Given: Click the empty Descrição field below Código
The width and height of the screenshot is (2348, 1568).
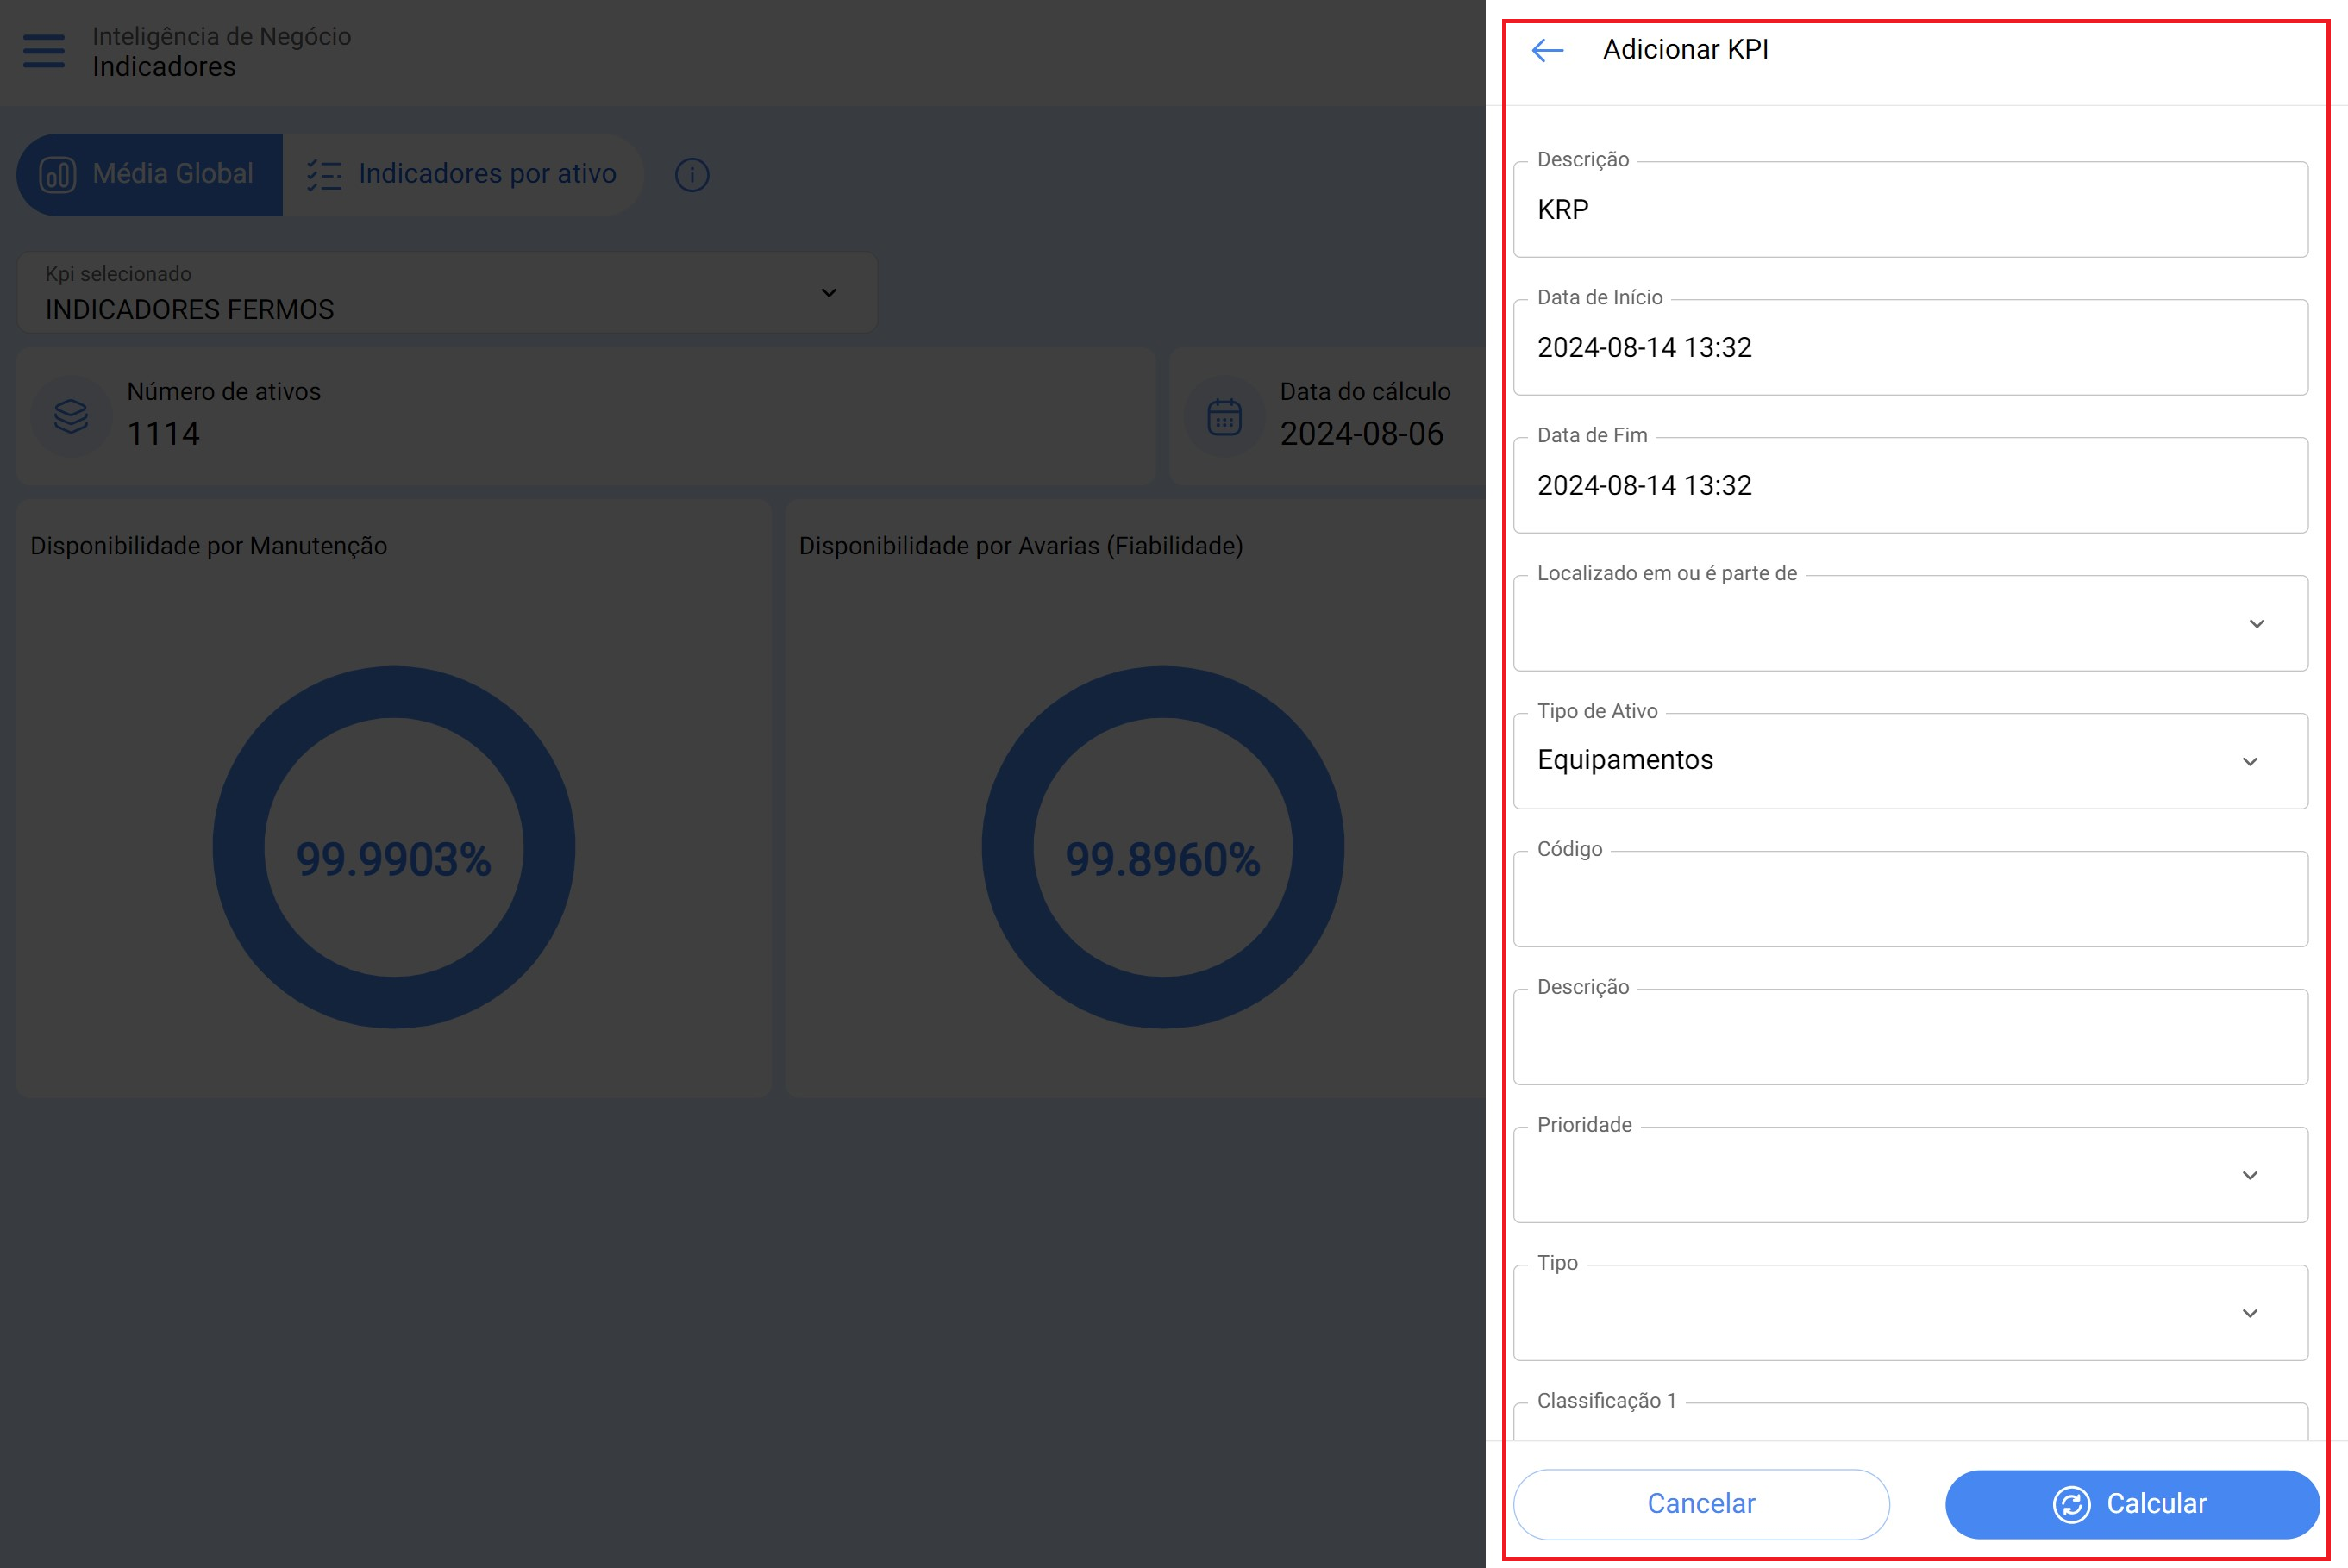Looking at the screenshot, I should pyautogui.click(x=1910, y=1037).
